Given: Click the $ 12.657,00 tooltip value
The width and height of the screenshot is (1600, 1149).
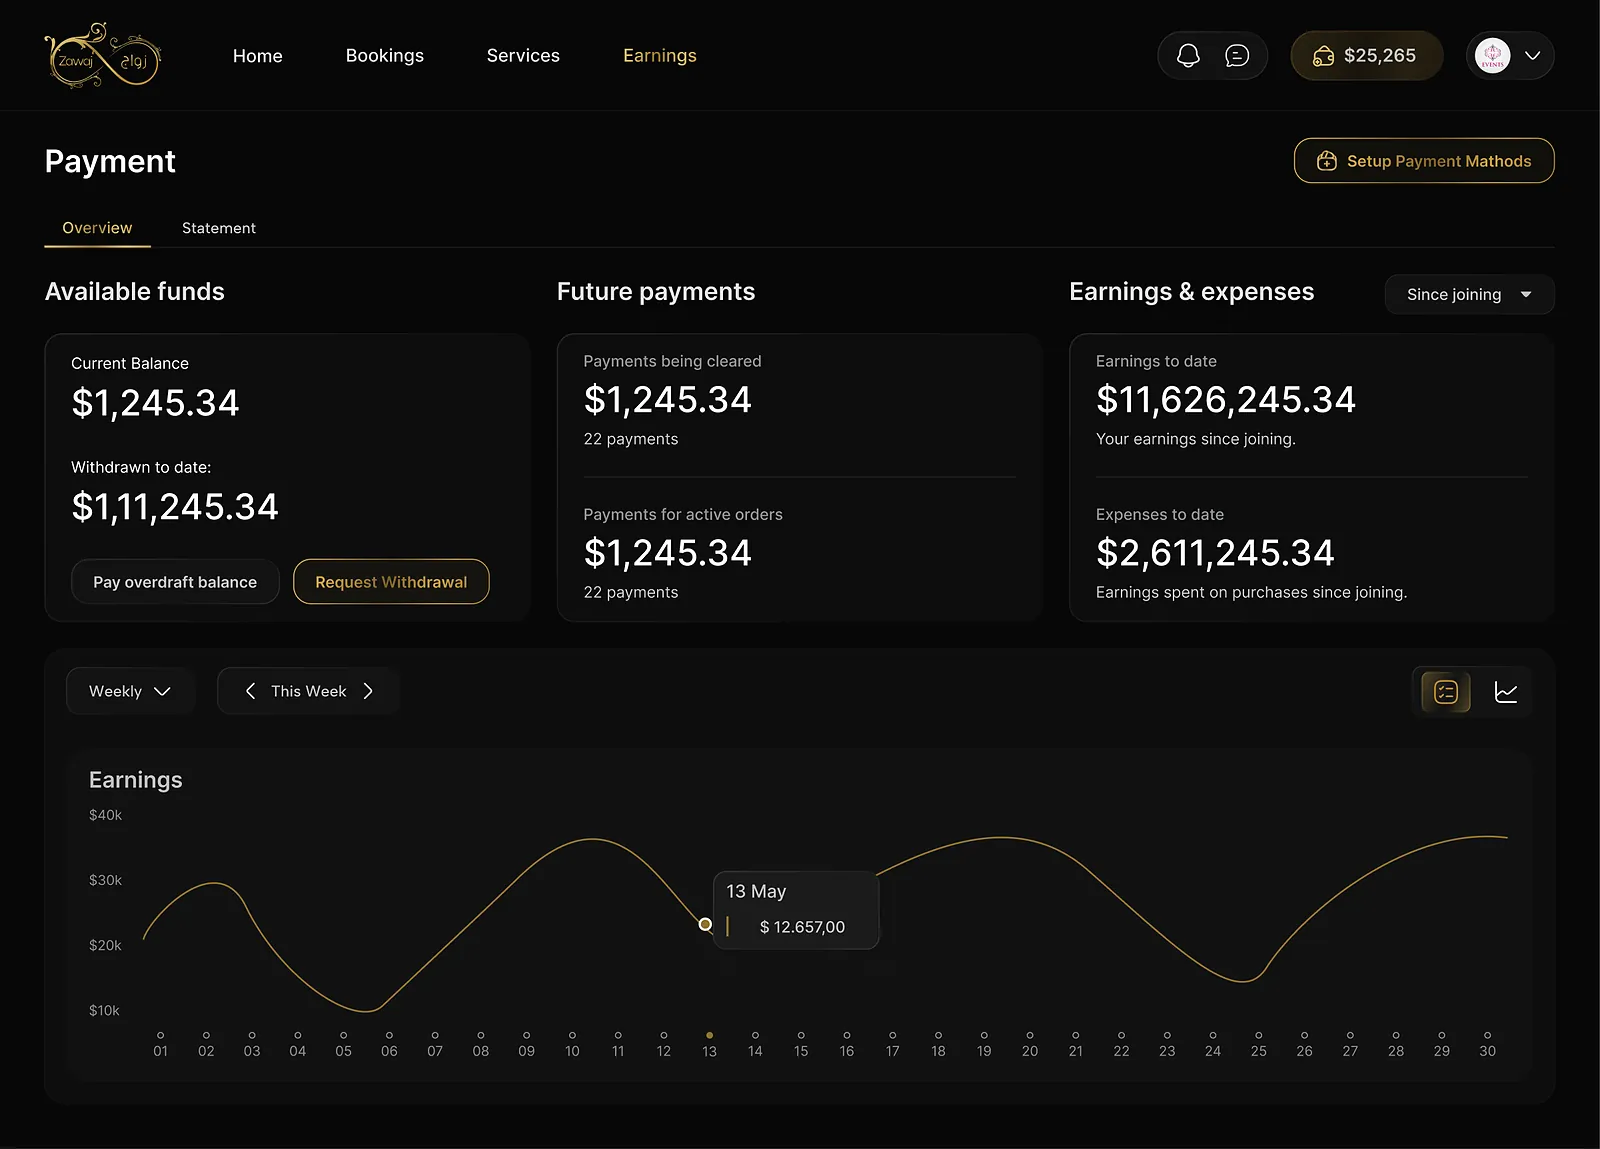Looking at the screenshot, I should pyautogui.click(x=802, y=927).
